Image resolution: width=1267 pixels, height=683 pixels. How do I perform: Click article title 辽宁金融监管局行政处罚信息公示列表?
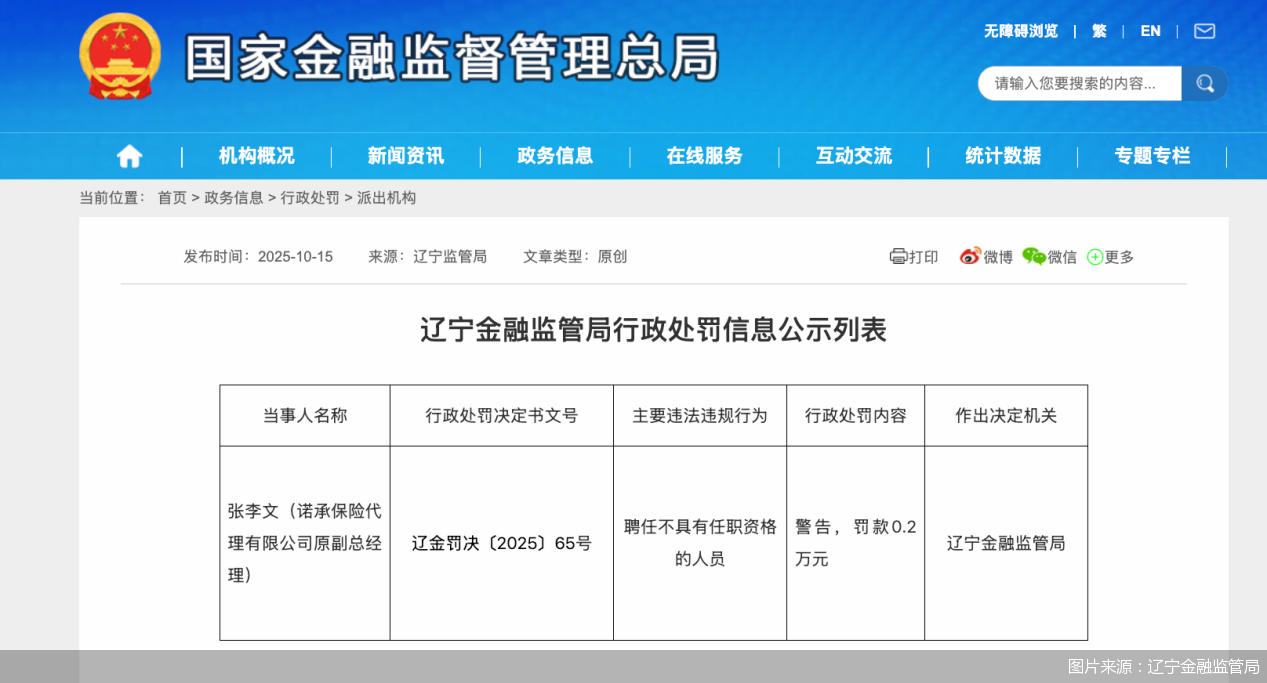pyautogui.click(x=654, y=329)
